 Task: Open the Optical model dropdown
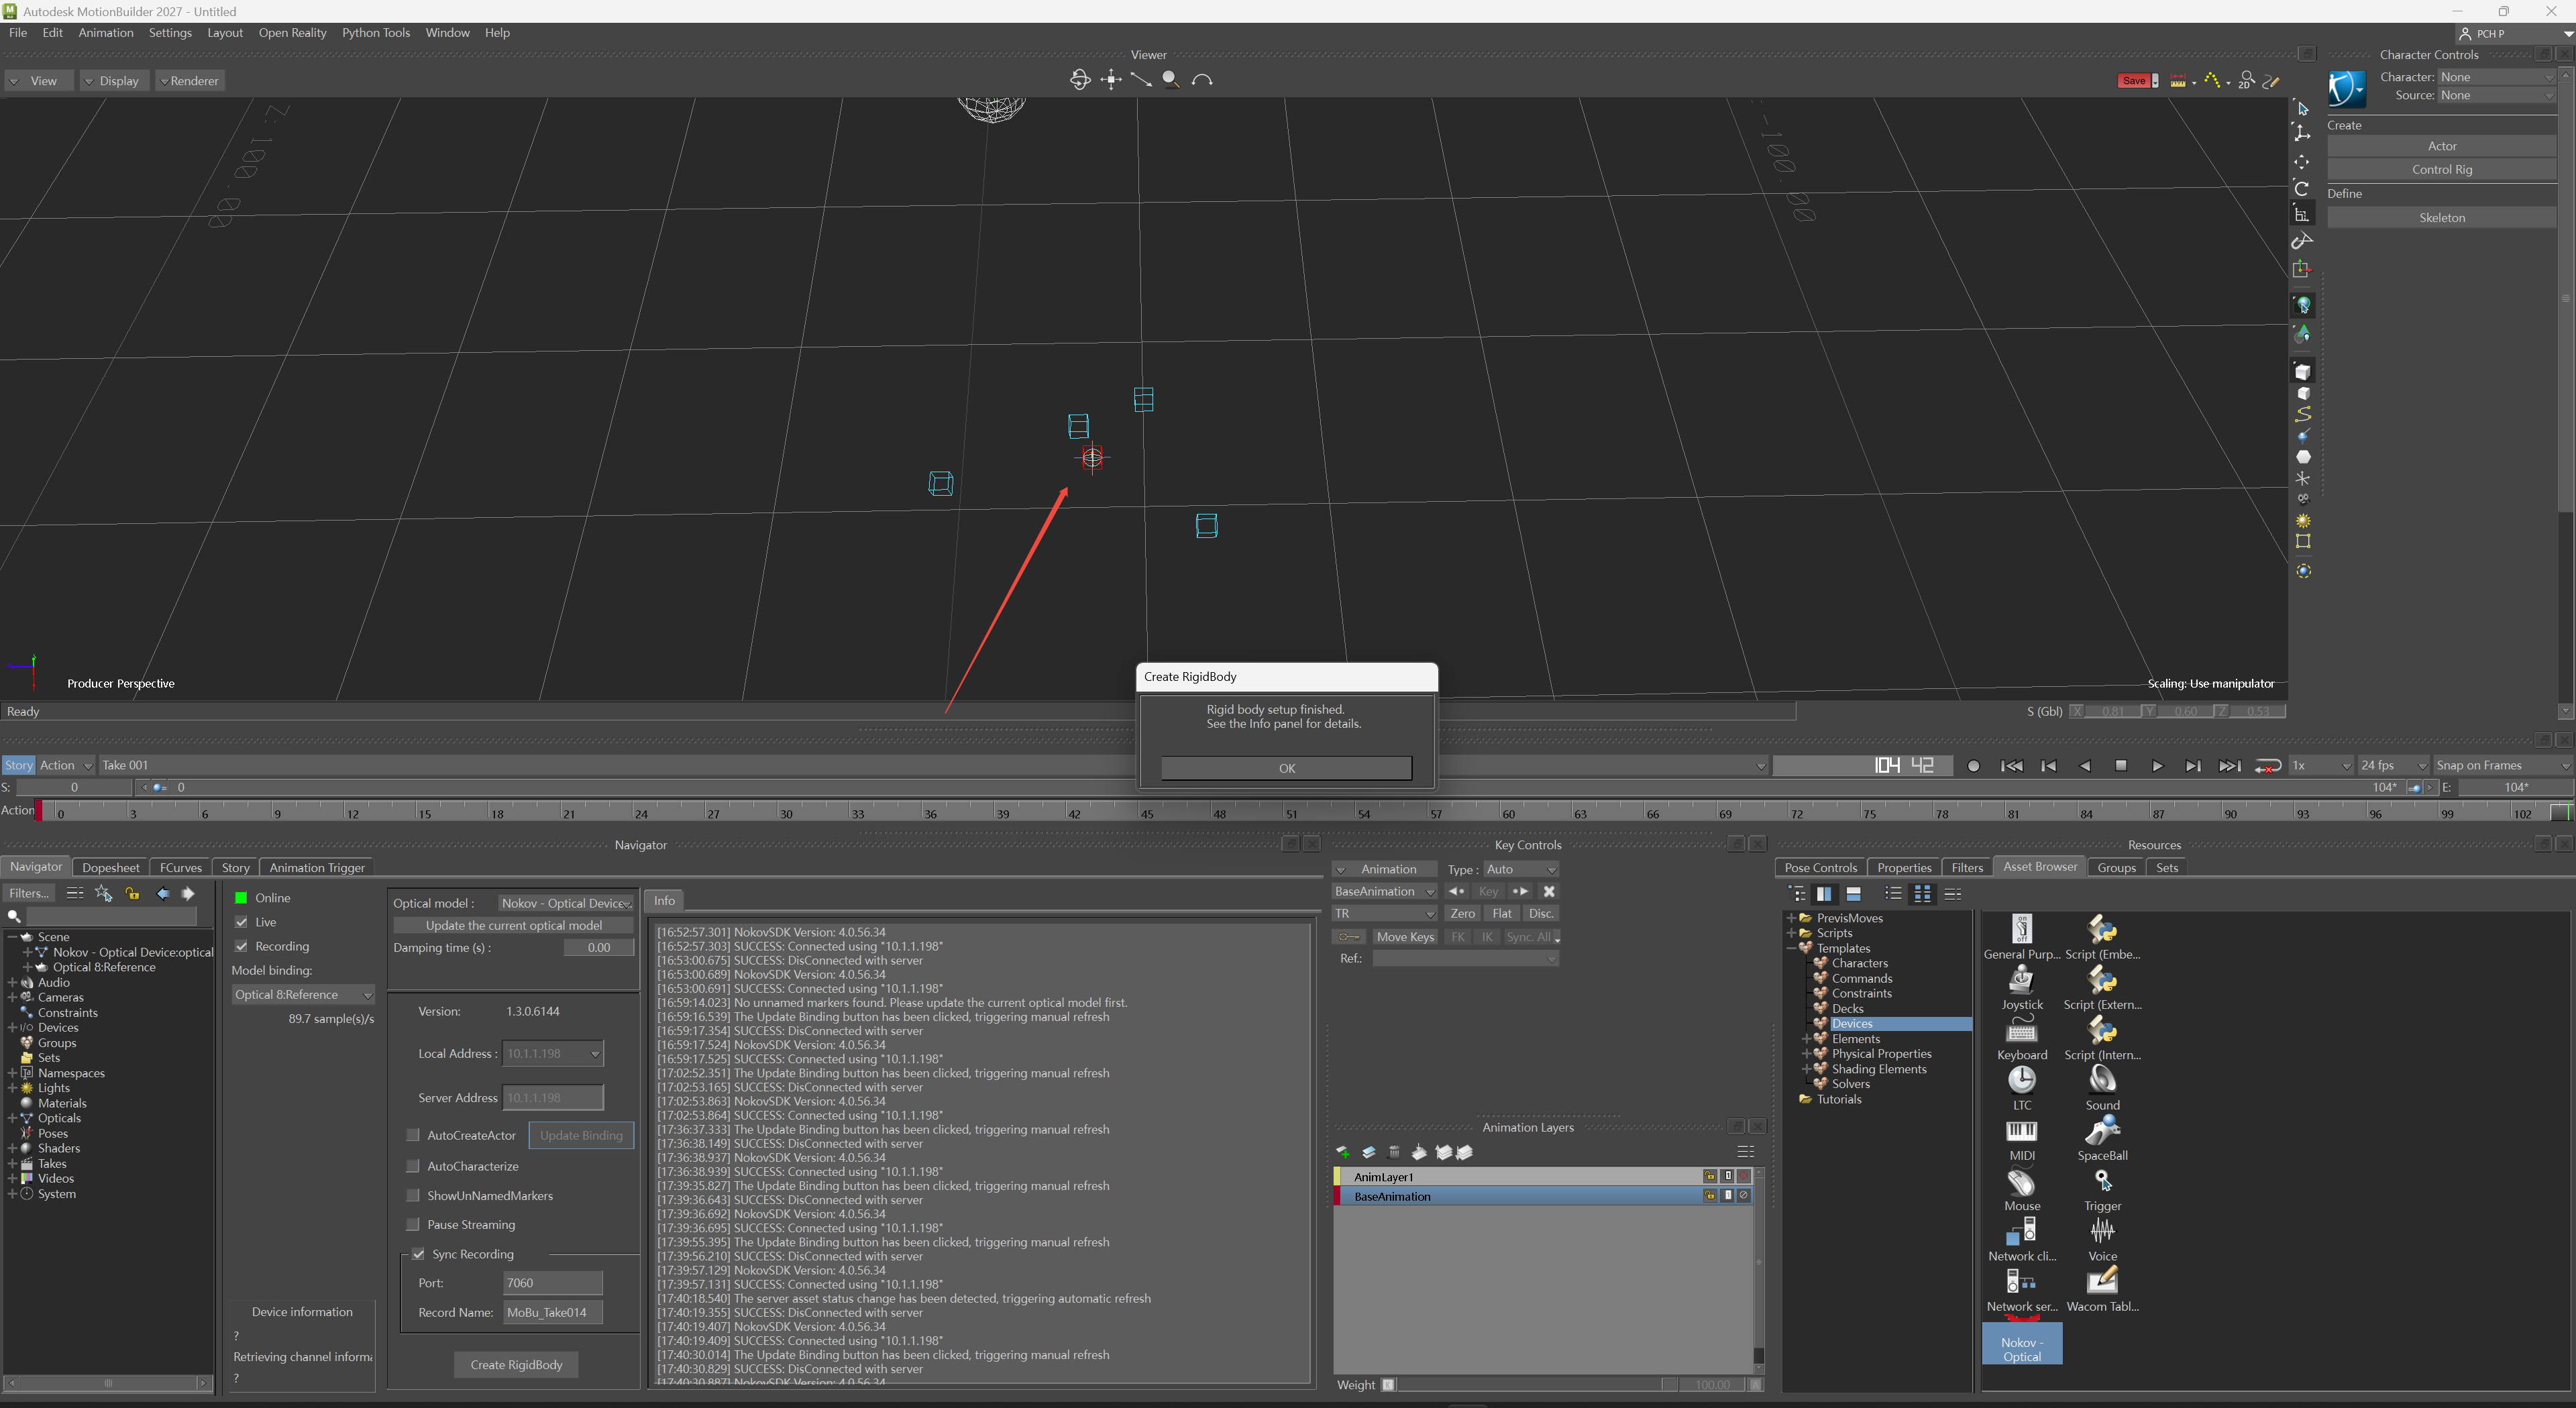coord(566,903)
